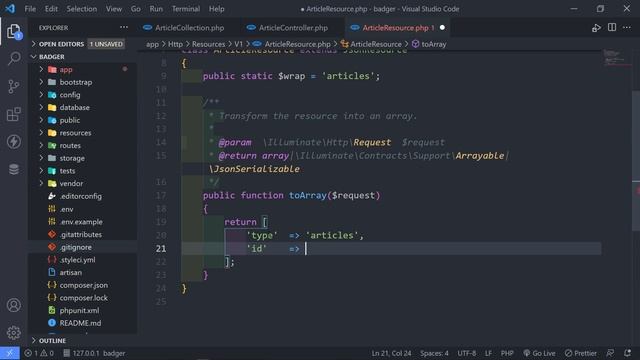Change indentation via Spaces: 4
The width and height of the screenshot is (640, 360).
pos(434,353)
